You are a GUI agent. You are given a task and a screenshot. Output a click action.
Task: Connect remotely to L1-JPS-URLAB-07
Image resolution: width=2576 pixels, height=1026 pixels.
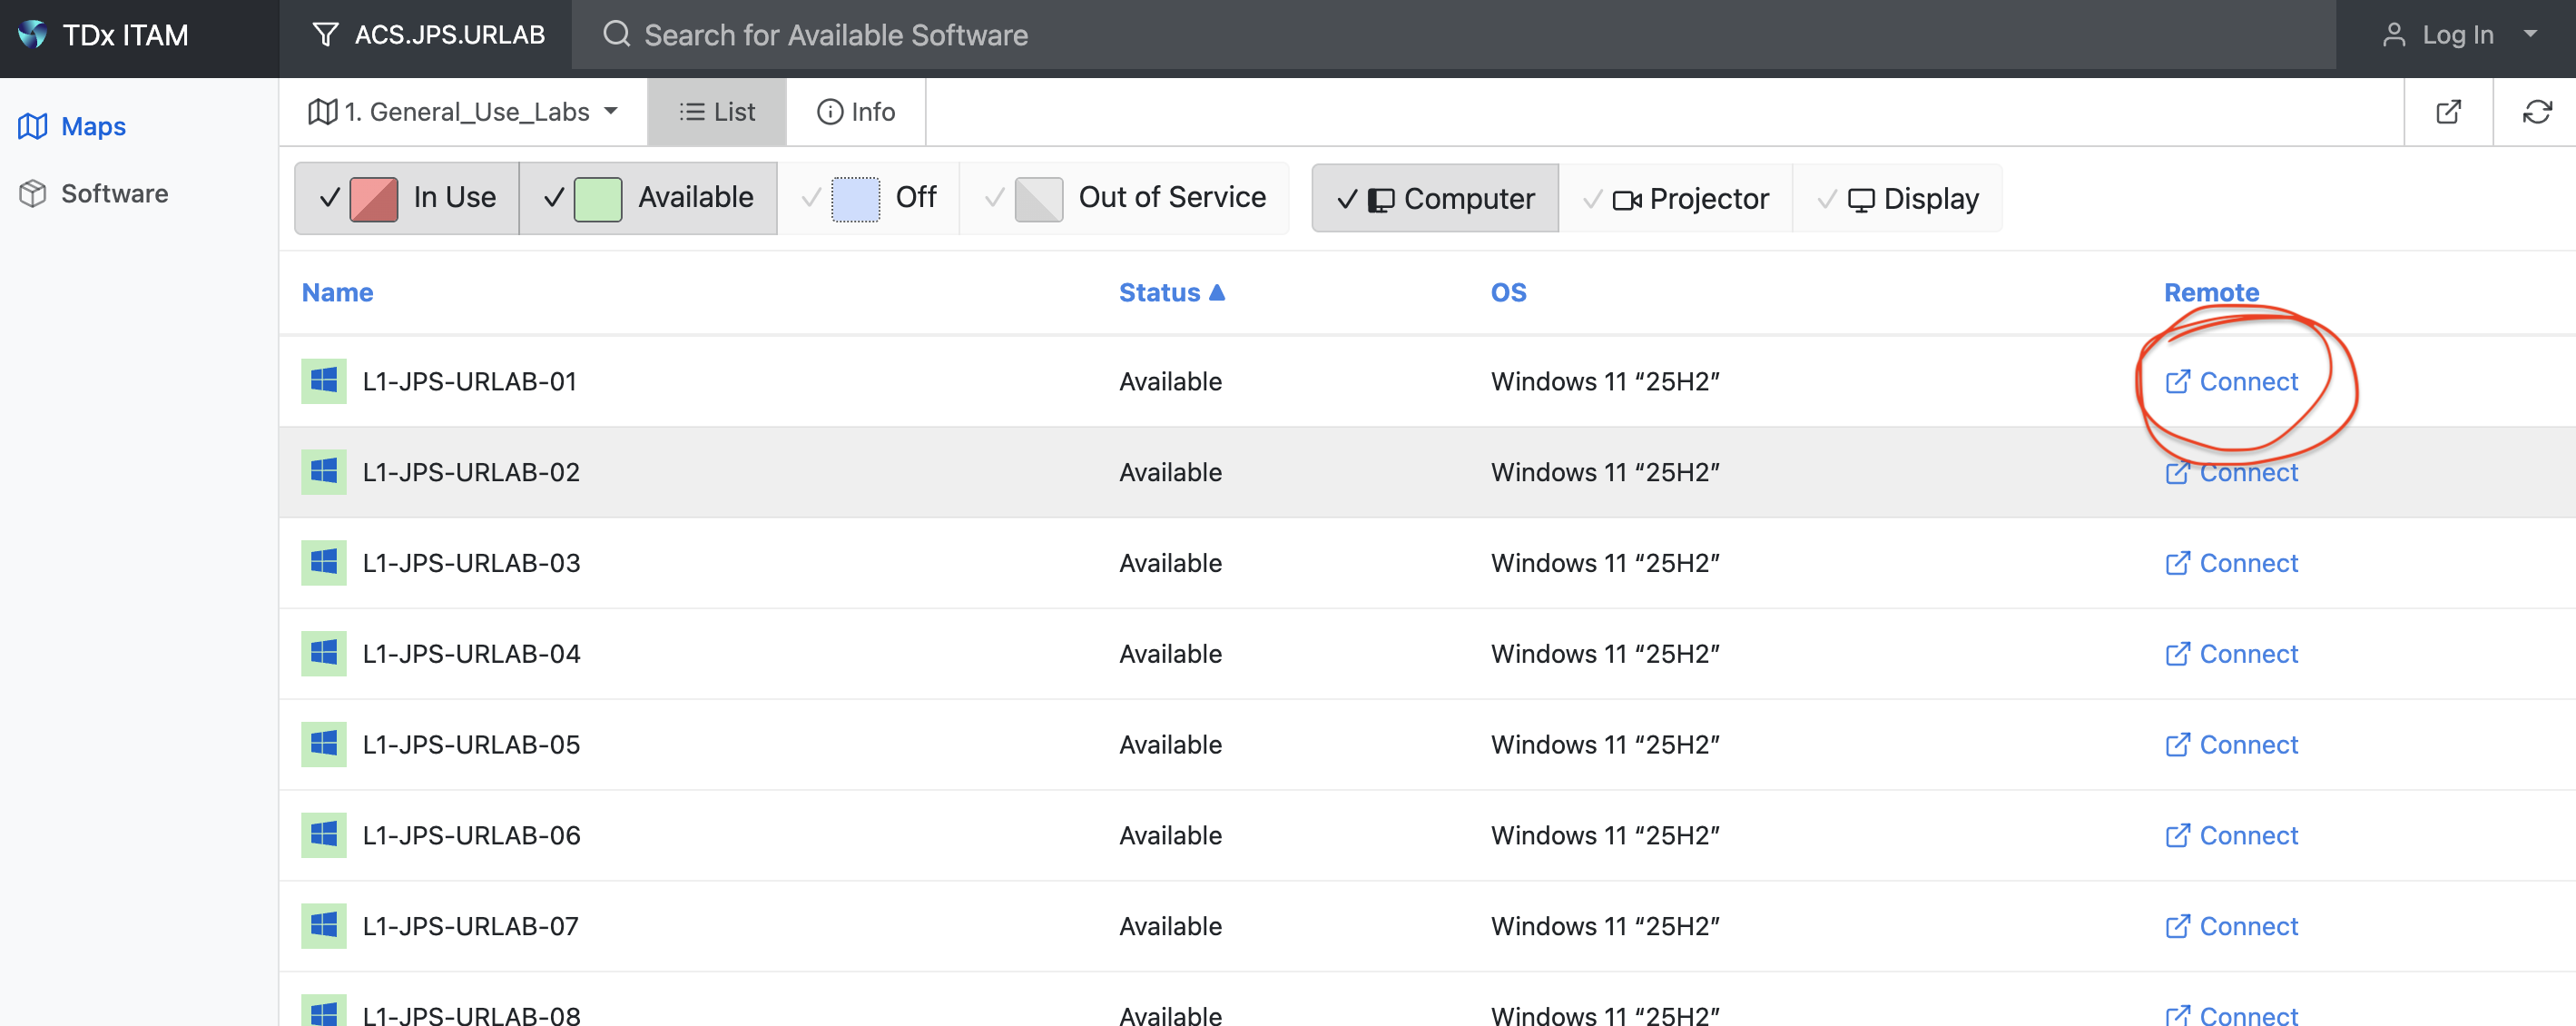pos(2231,927)
